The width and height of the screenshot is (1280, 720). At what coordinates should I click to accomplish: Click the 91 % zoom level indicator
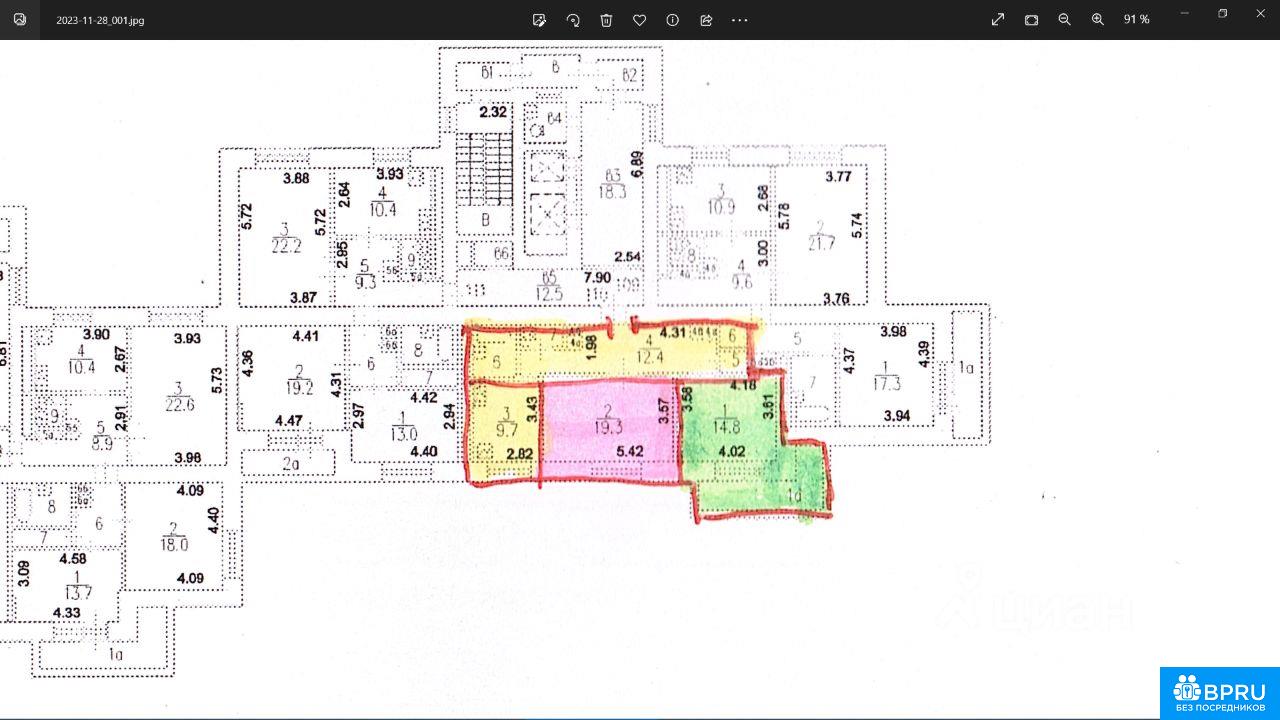coord(1136,20)
